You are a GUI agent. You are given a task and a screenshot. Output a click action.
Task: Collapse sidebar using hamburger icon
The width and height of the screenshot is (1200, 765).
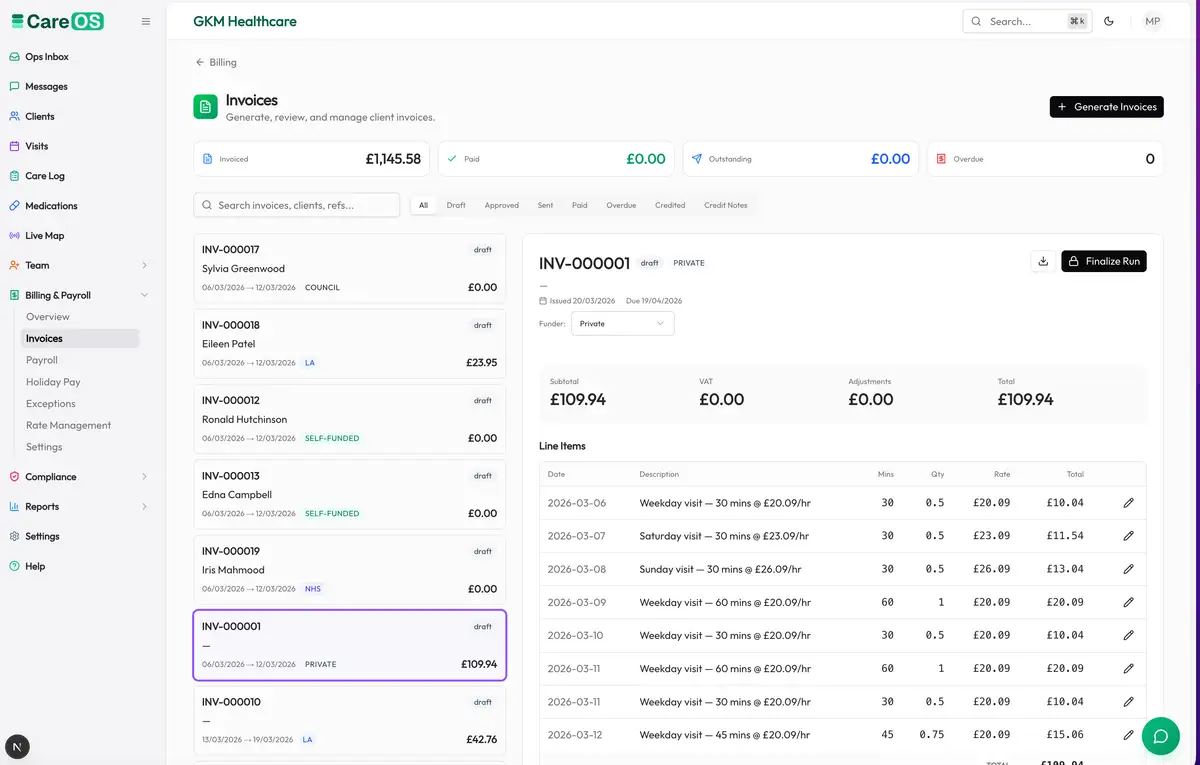click(146, 21)
